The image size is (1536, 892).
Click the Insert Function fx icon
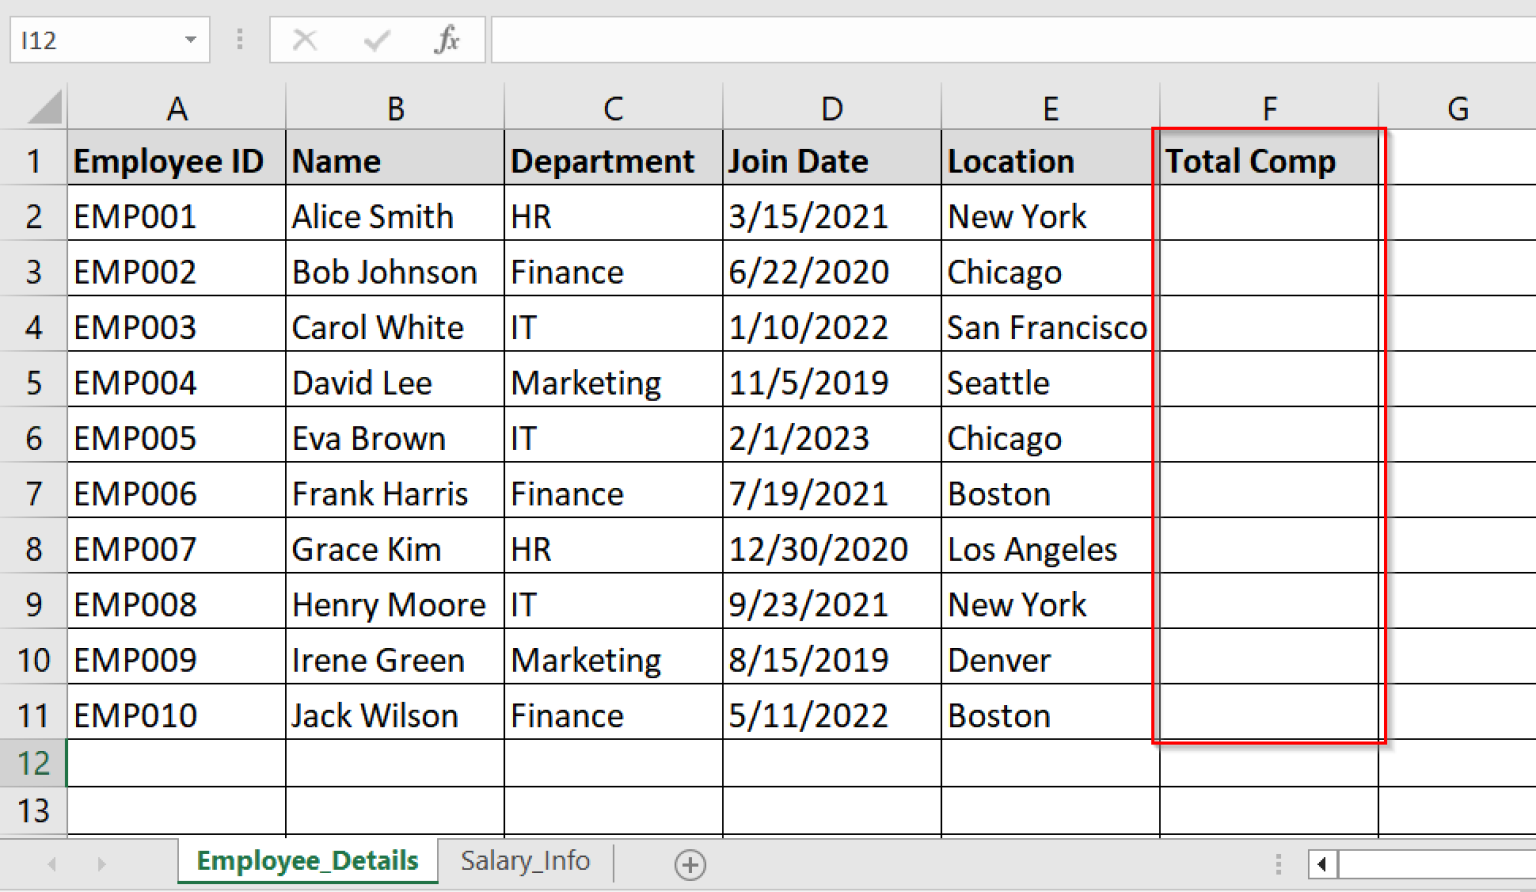click(447, 40)
